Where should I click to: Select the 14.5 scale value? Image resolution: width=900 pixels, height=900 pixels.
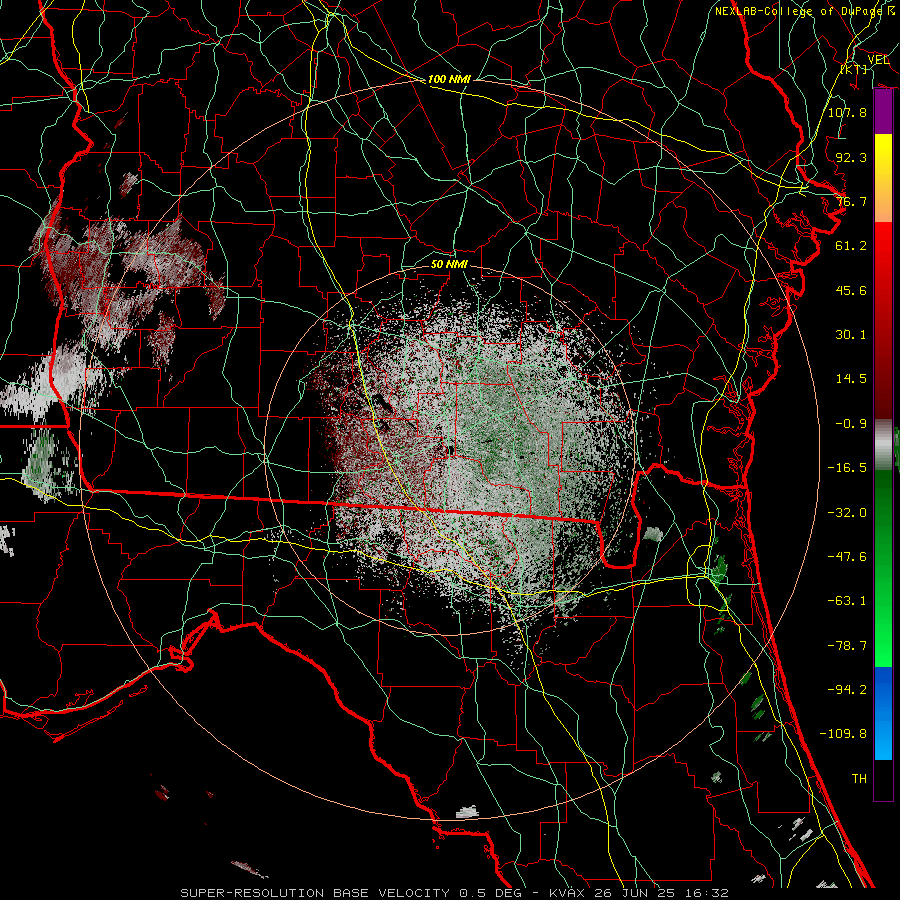coord(851,379)
